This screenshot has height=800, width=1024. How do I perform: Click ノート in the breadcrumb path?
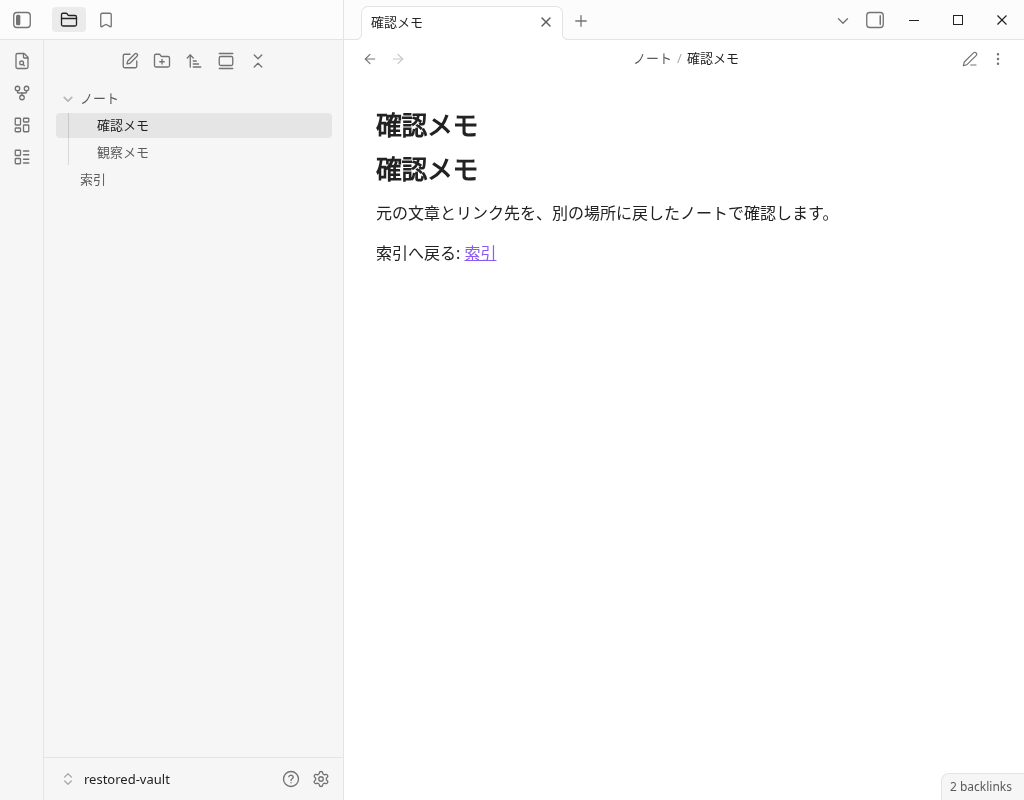[x=652, y=59]
